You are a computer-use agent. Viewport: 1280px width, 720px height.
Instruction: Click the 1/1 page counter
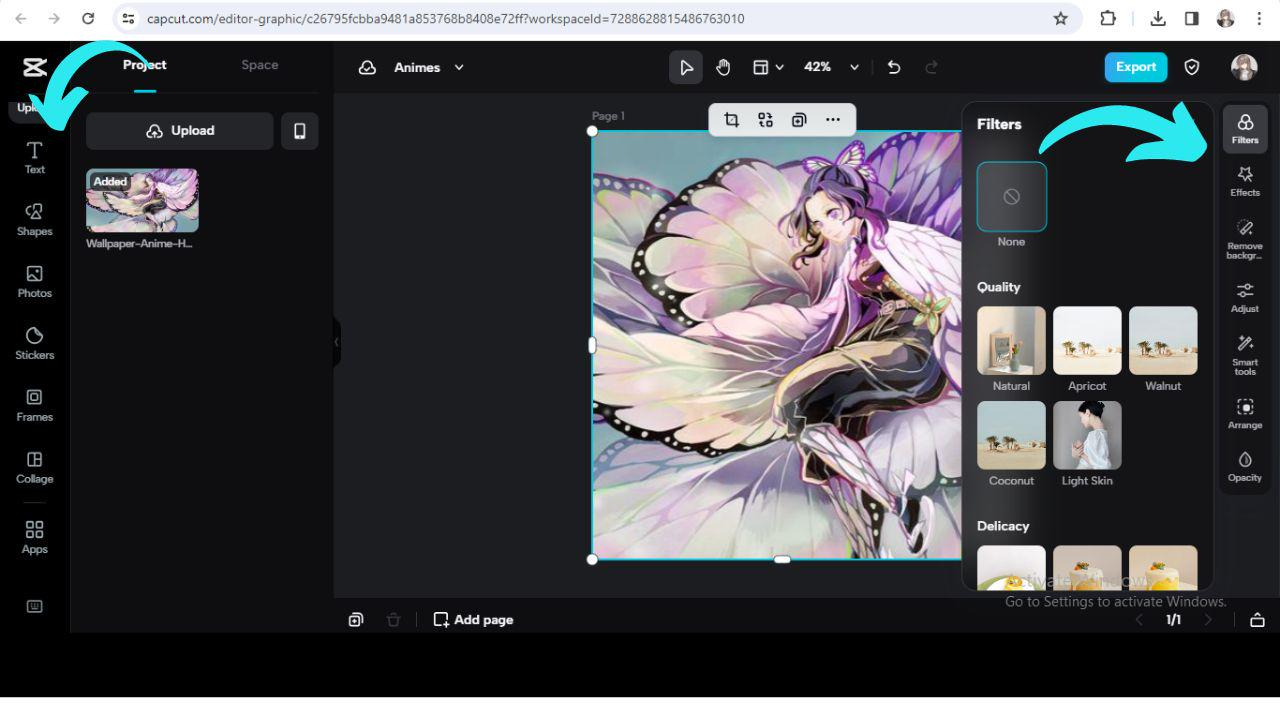click(x=1174, y=620)
